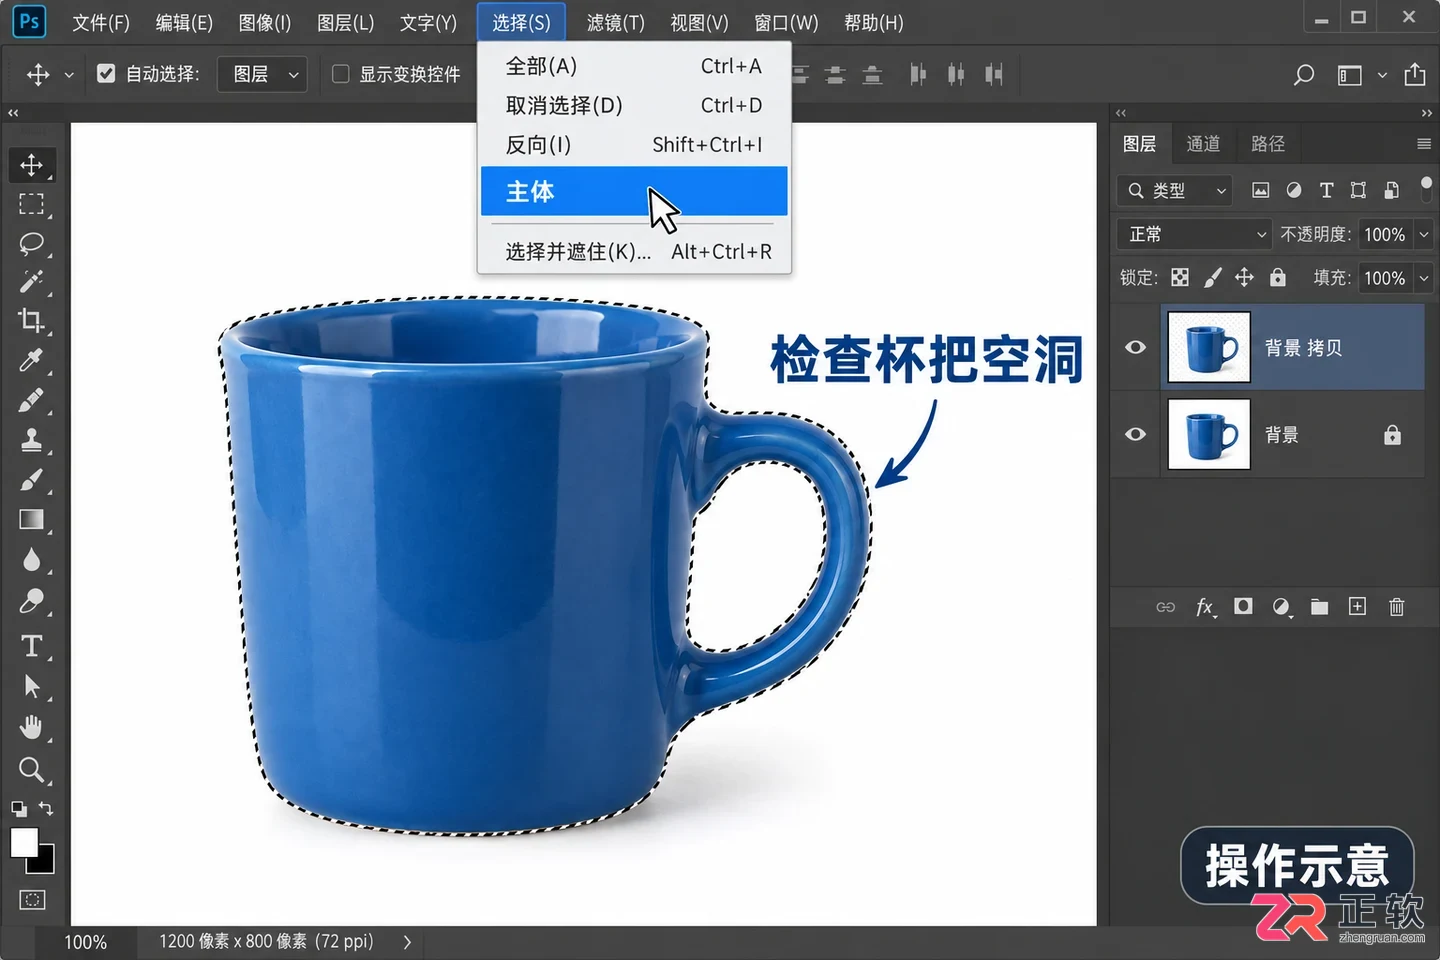The width and height of the screenshot is (1440, 960).
Task: Click the share export icon
Action: tap(1415, 75)
